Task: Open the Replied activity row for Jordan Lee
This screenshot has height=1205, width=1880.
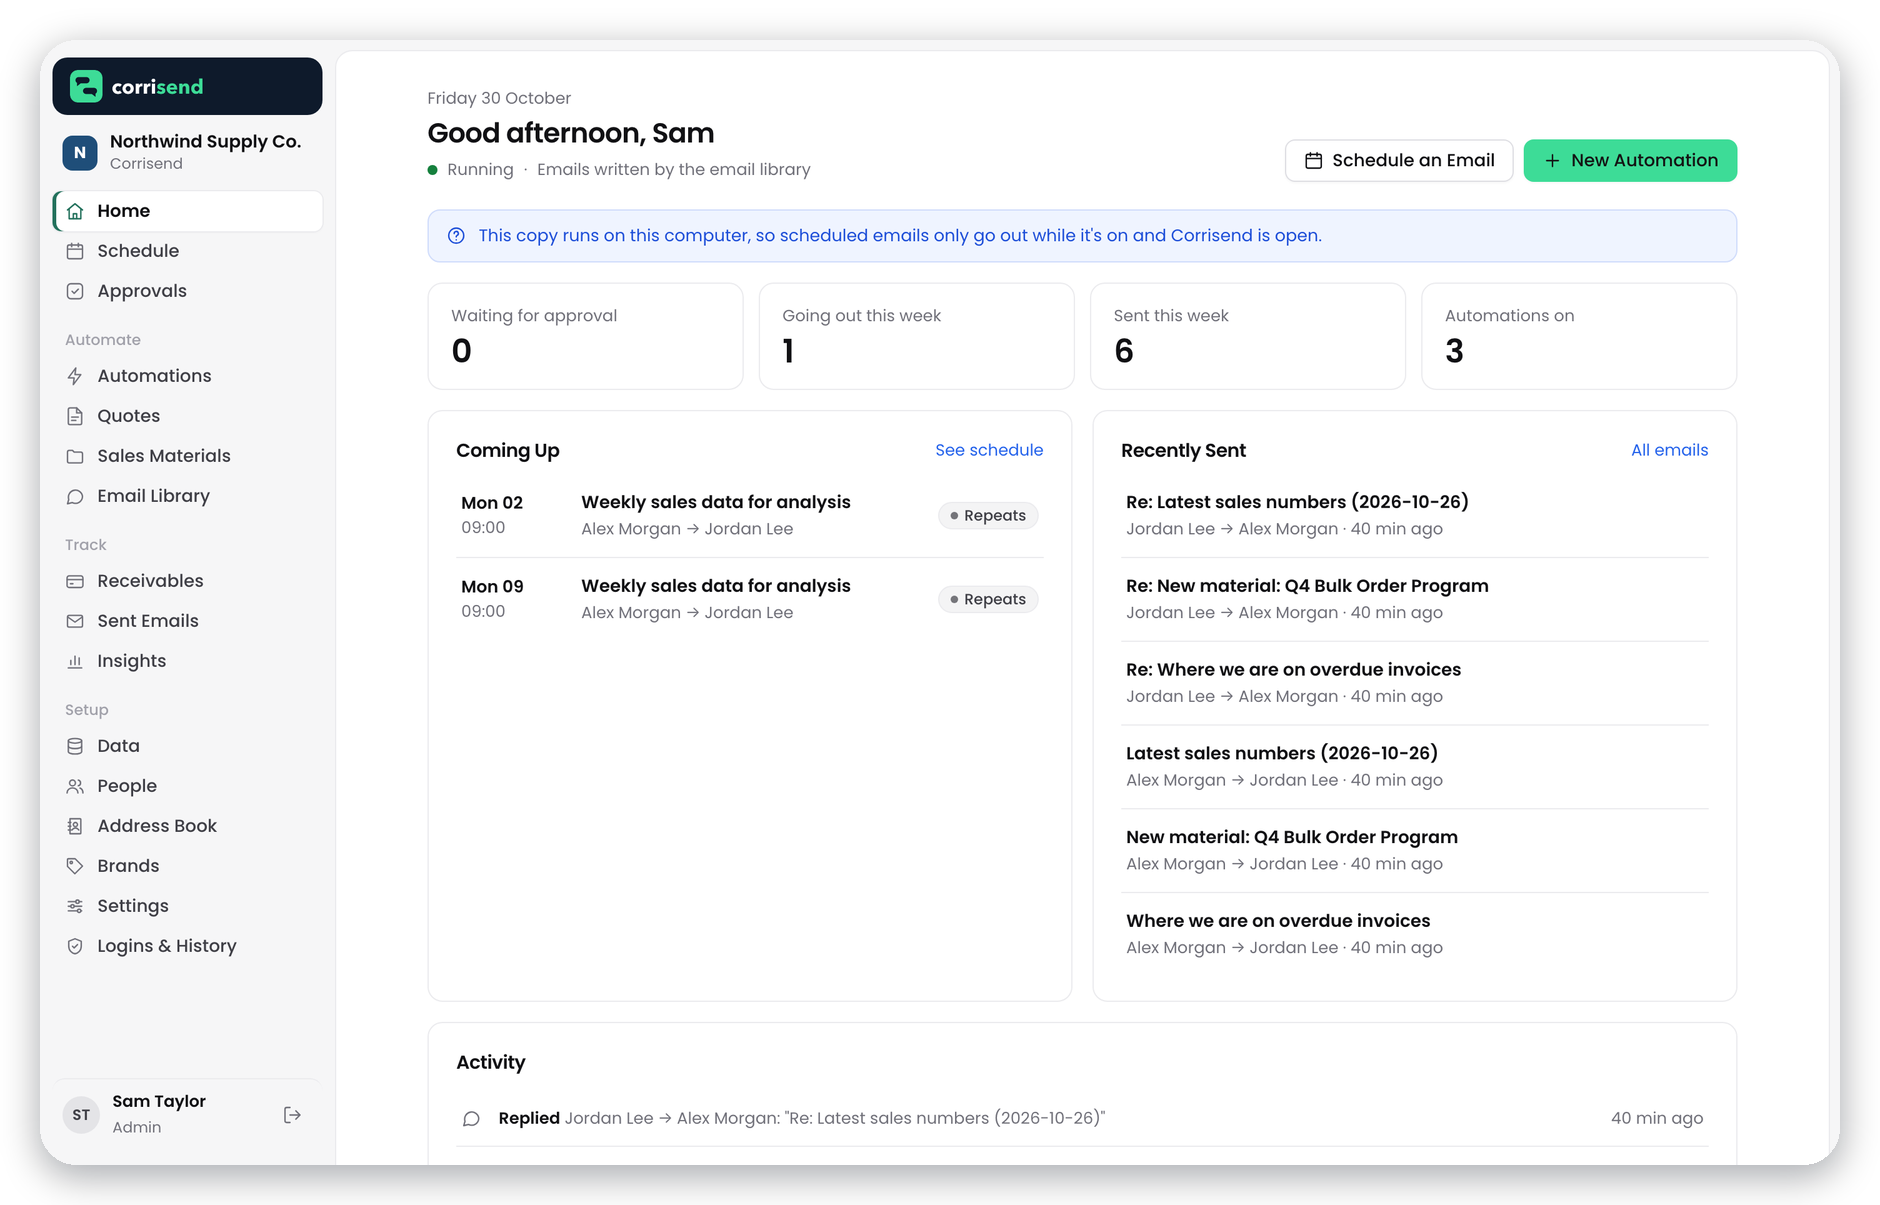Action: (x=1082, y=1118)
